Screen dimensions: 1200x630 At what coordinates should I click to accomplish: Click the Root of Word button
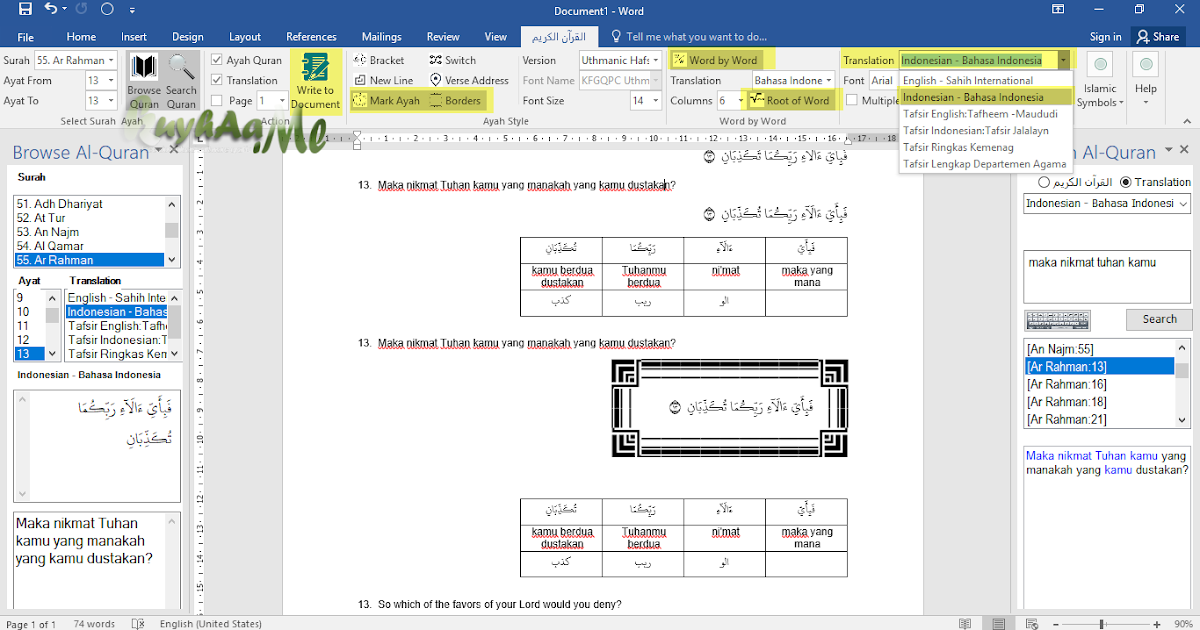pos(790,100)
